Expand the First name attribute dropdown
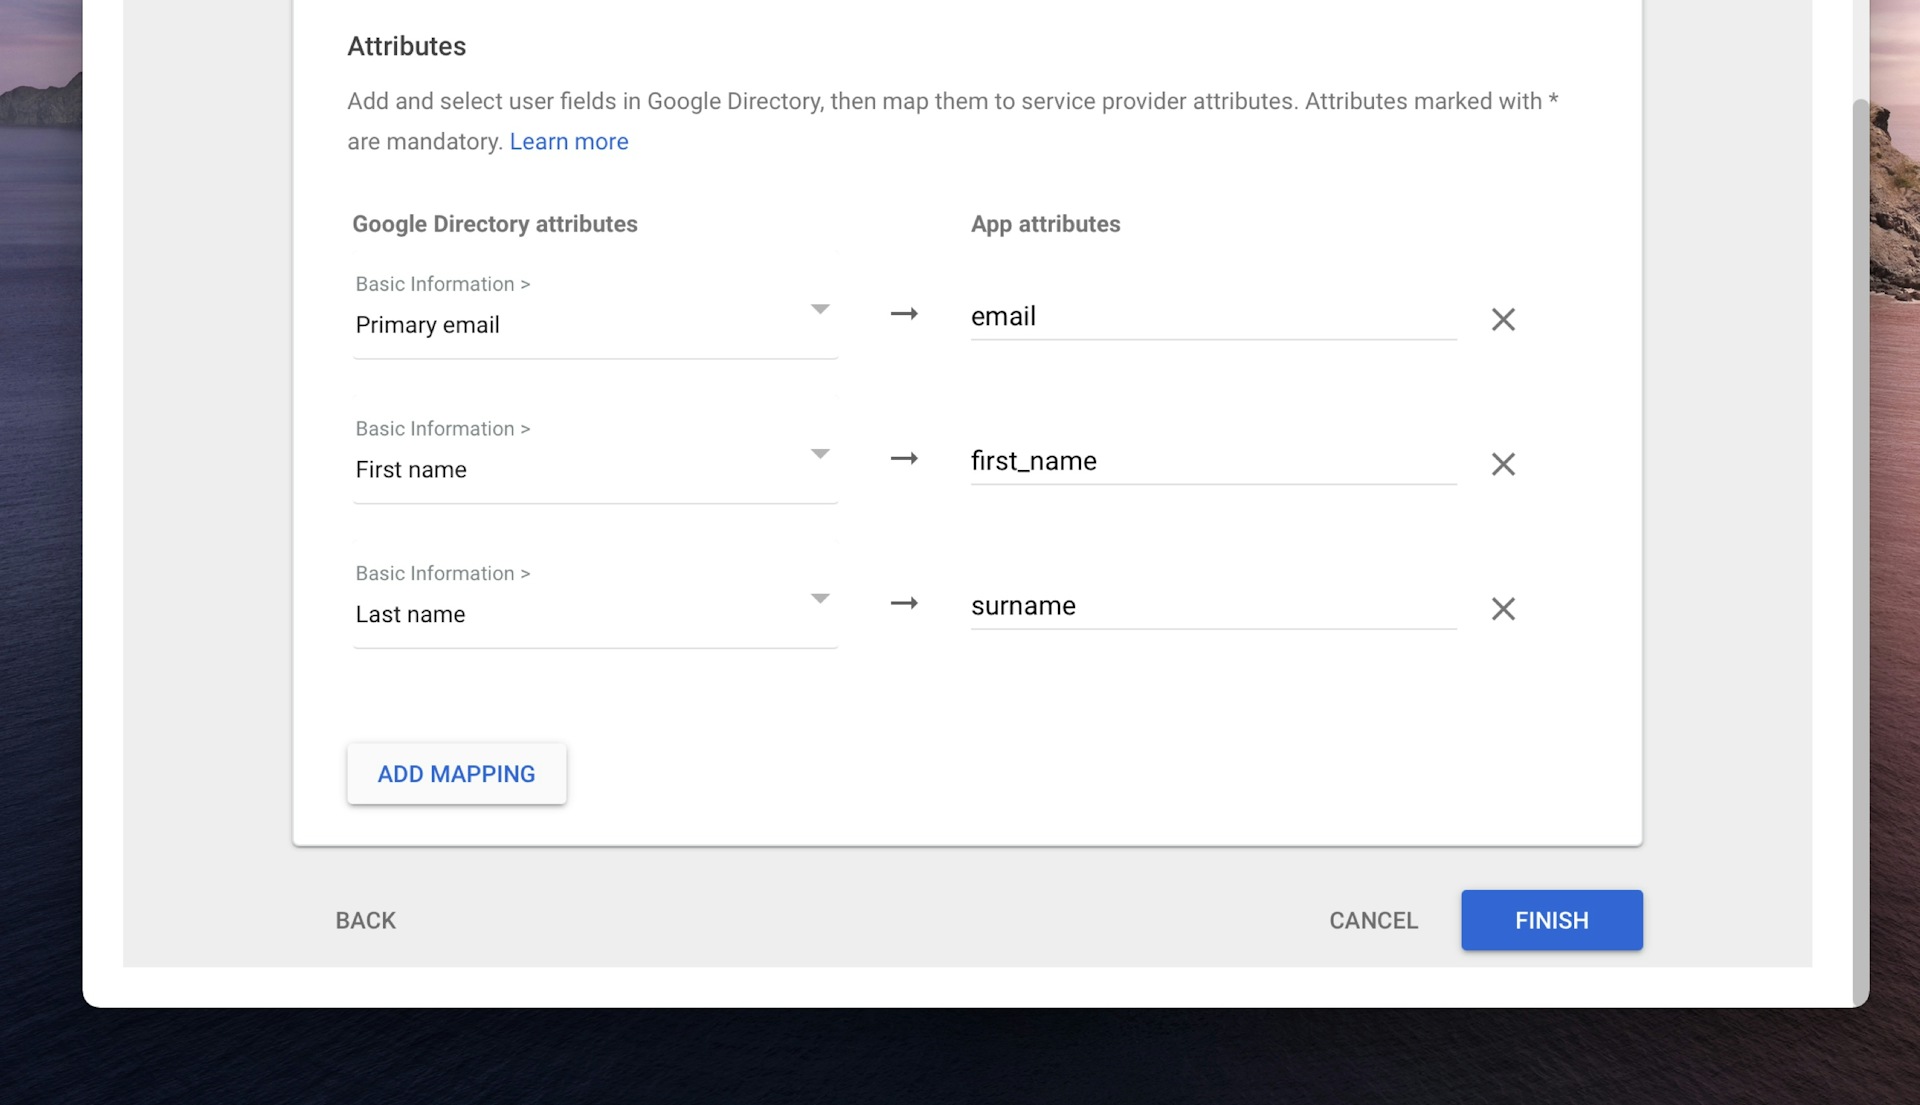This screenshot has height=1105, width=1920. tap(820, 455)
